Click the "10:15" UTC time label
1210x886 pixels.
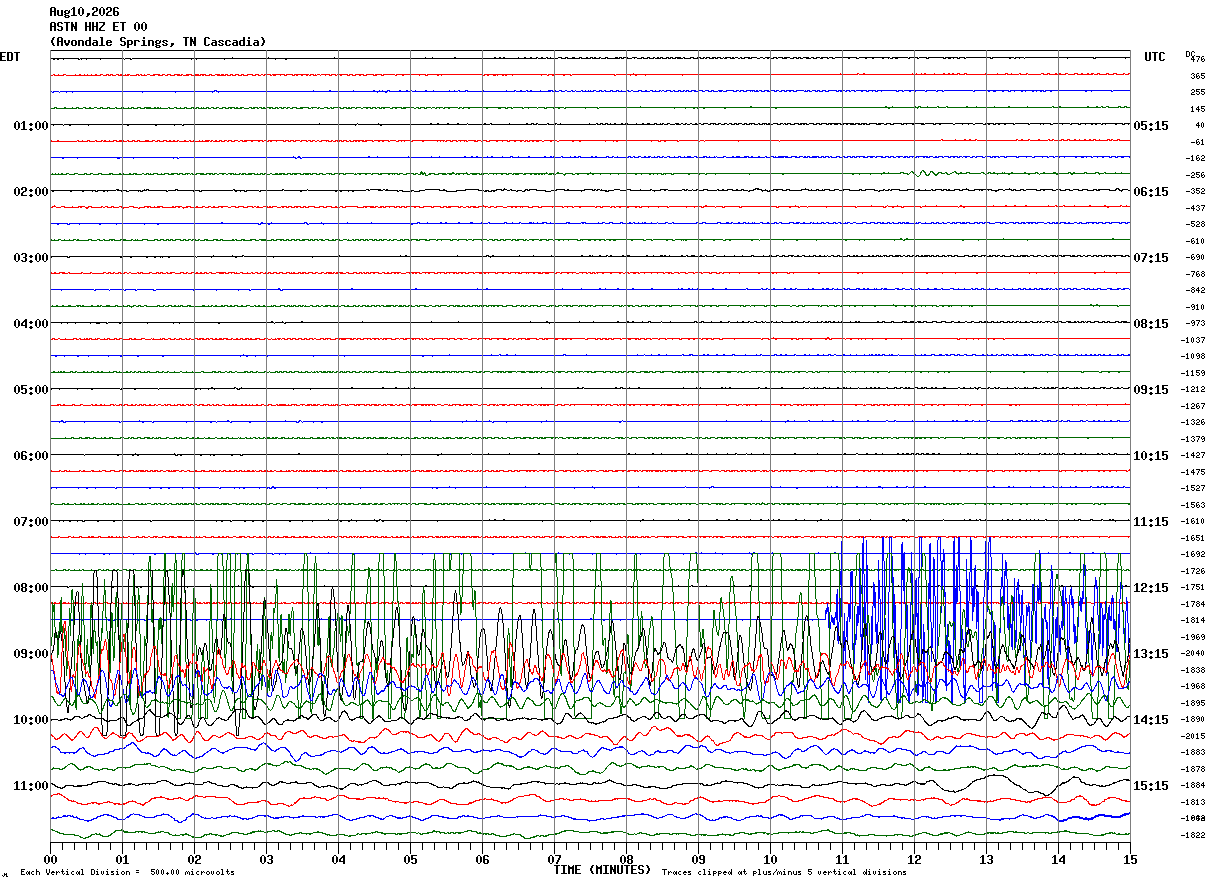tap(1150, 456)
